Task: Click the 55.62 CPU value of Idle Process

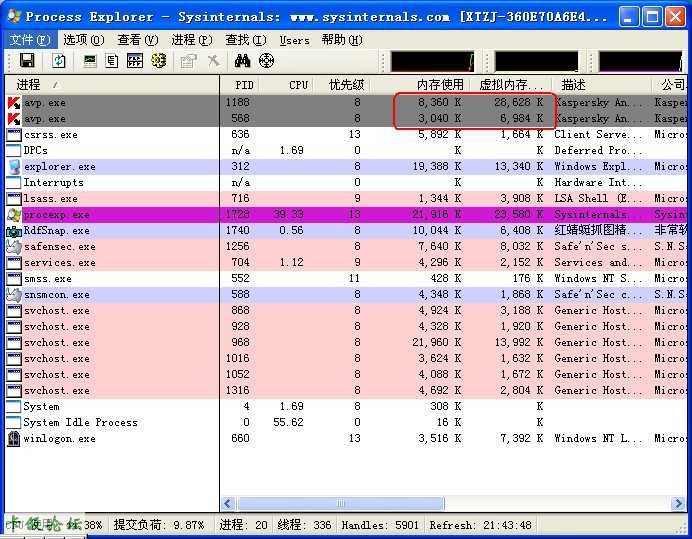Action: point(288,422)
